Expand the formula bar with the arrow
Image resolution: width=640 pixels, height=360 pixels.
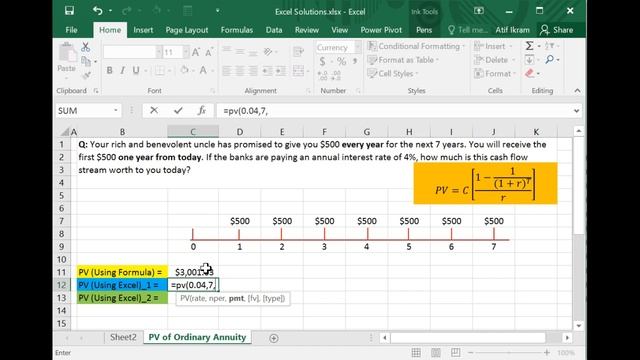pyautogui.click(x=576, y=111)
